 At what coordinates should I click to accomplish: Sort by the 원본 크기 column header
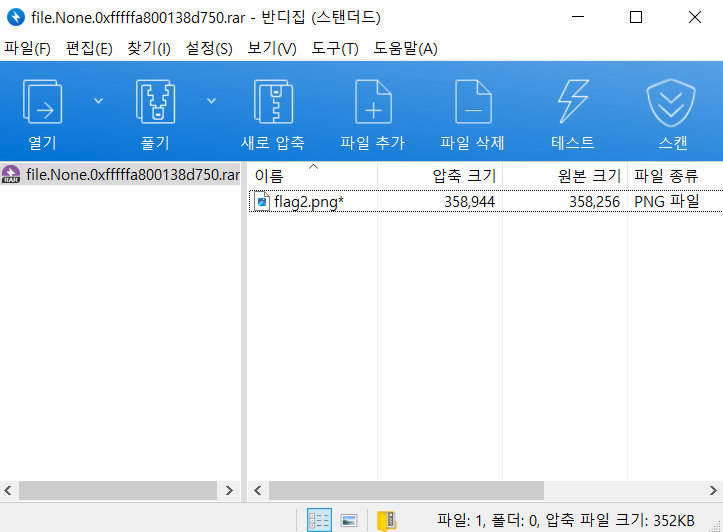[565, 176]
